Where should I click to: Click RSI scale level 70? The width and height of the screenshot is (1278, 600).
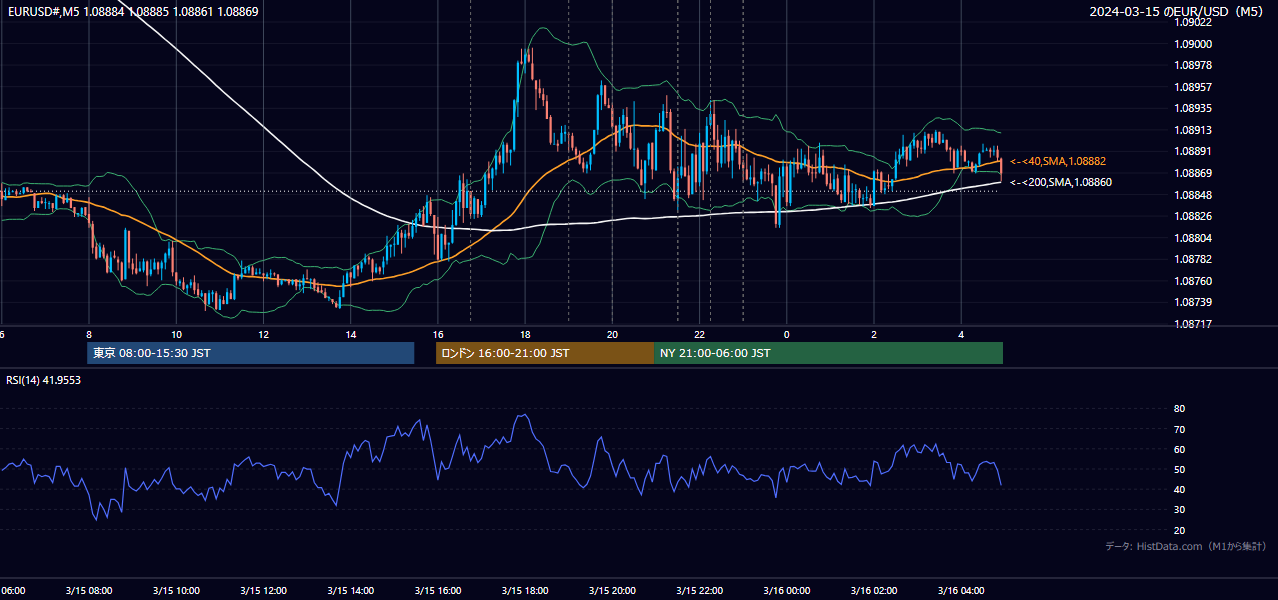[x=1179, y=429]
